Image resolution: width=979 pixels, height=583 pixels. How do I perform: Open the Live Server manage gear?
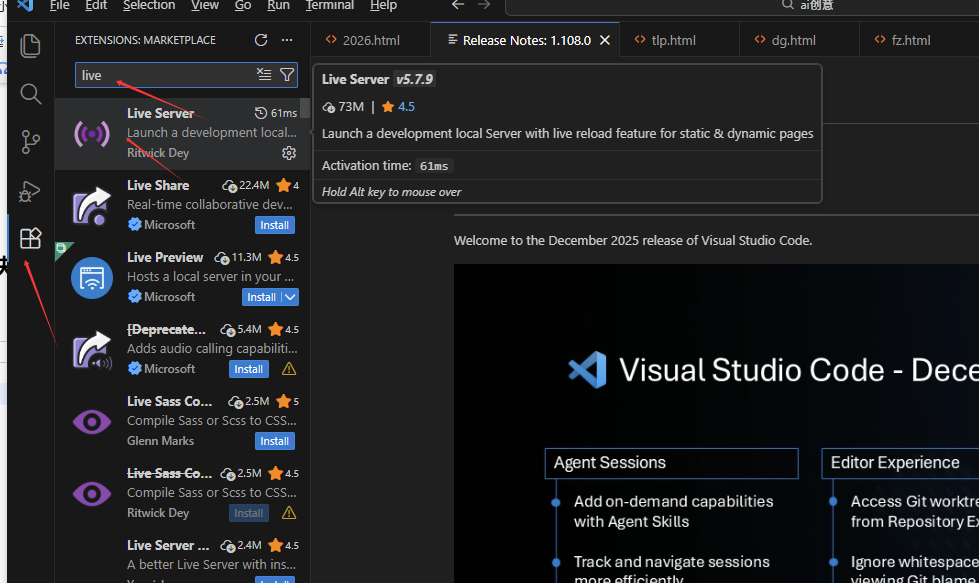289,153
